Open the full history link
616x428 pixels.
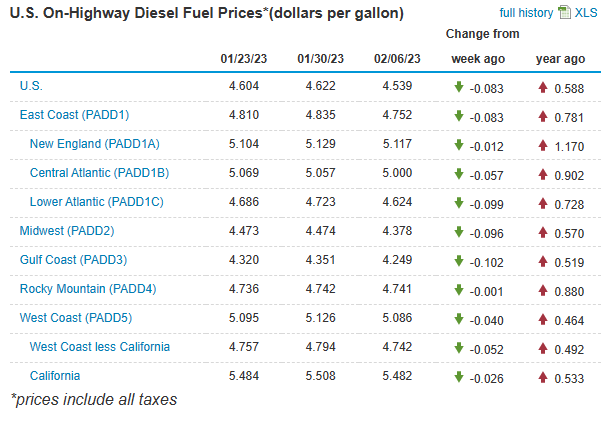(525, 13)
